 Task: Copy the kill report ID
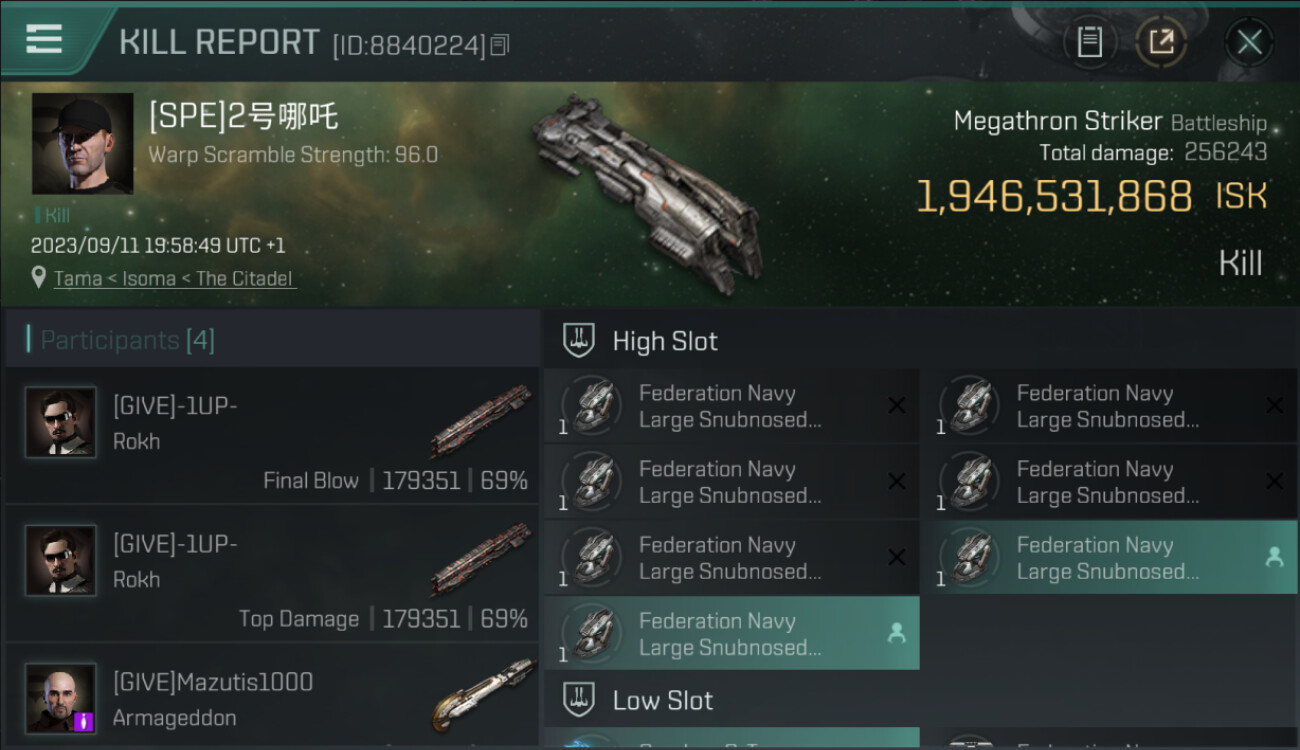click(501, 45)
